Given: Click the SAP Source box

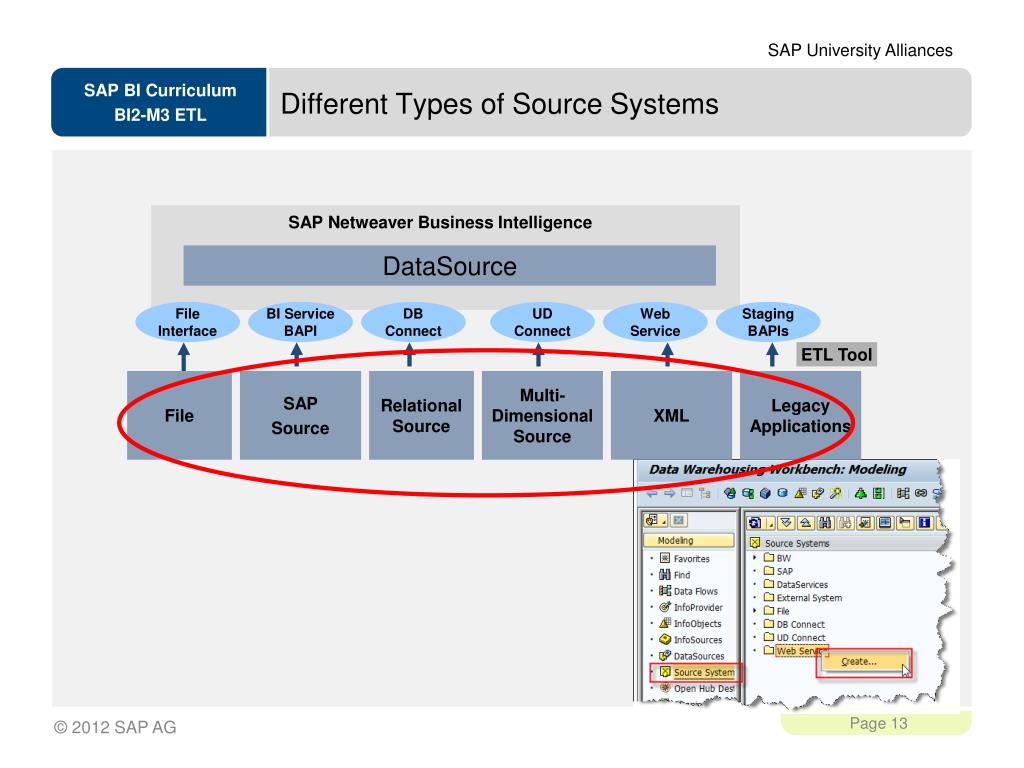Looking at the screenshot, I should tap(300, 415).
